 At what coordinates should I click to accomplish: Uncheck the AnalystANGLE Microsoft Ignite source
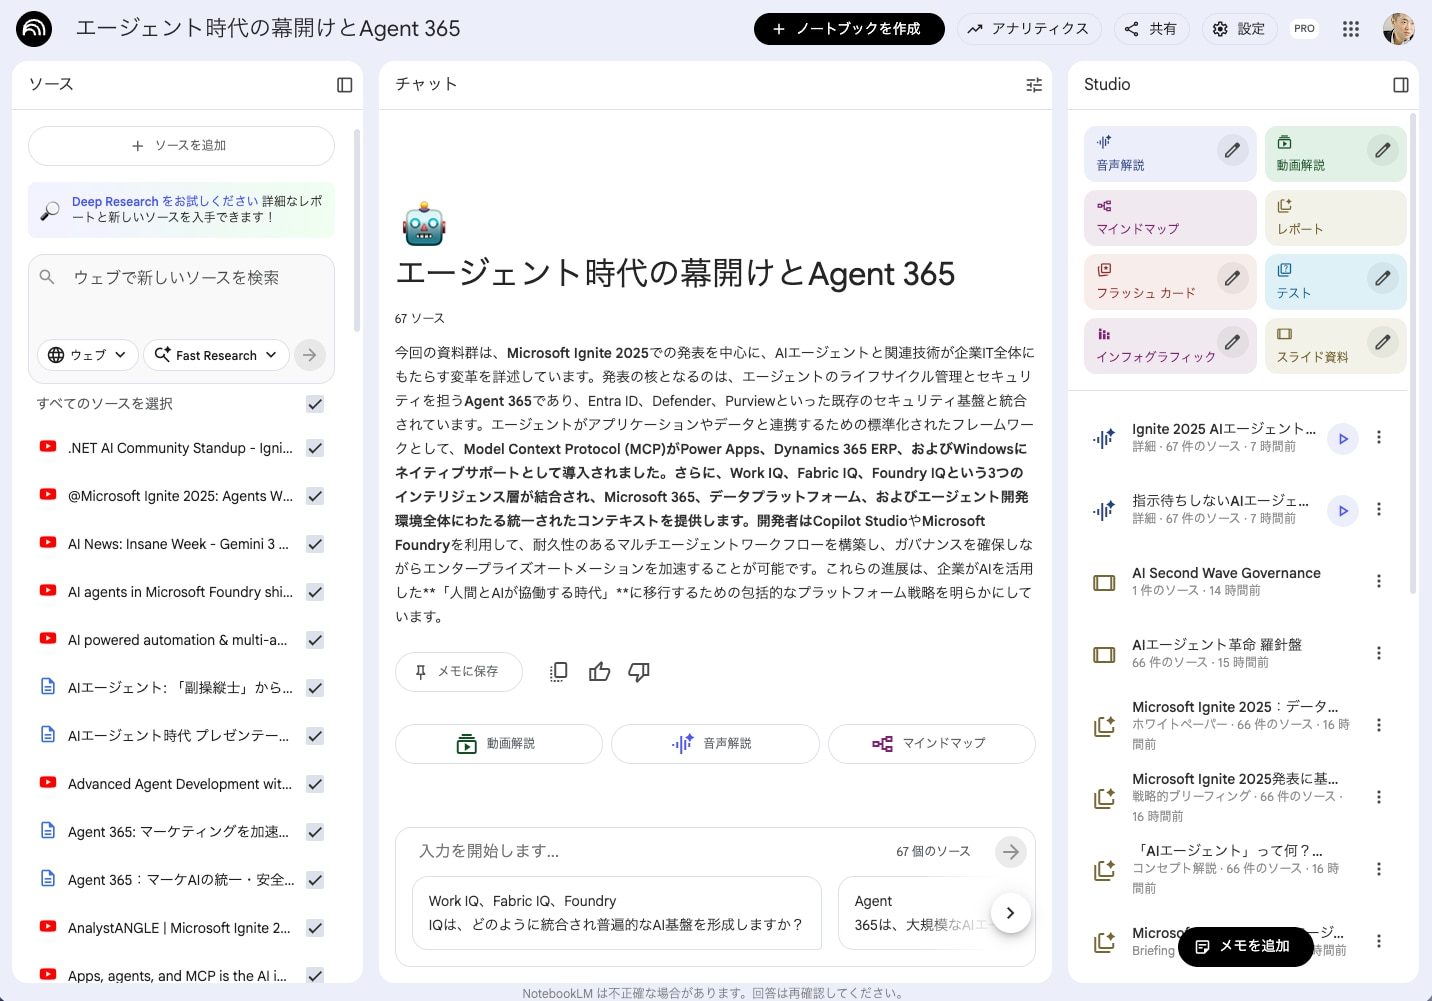coord(315,928)
